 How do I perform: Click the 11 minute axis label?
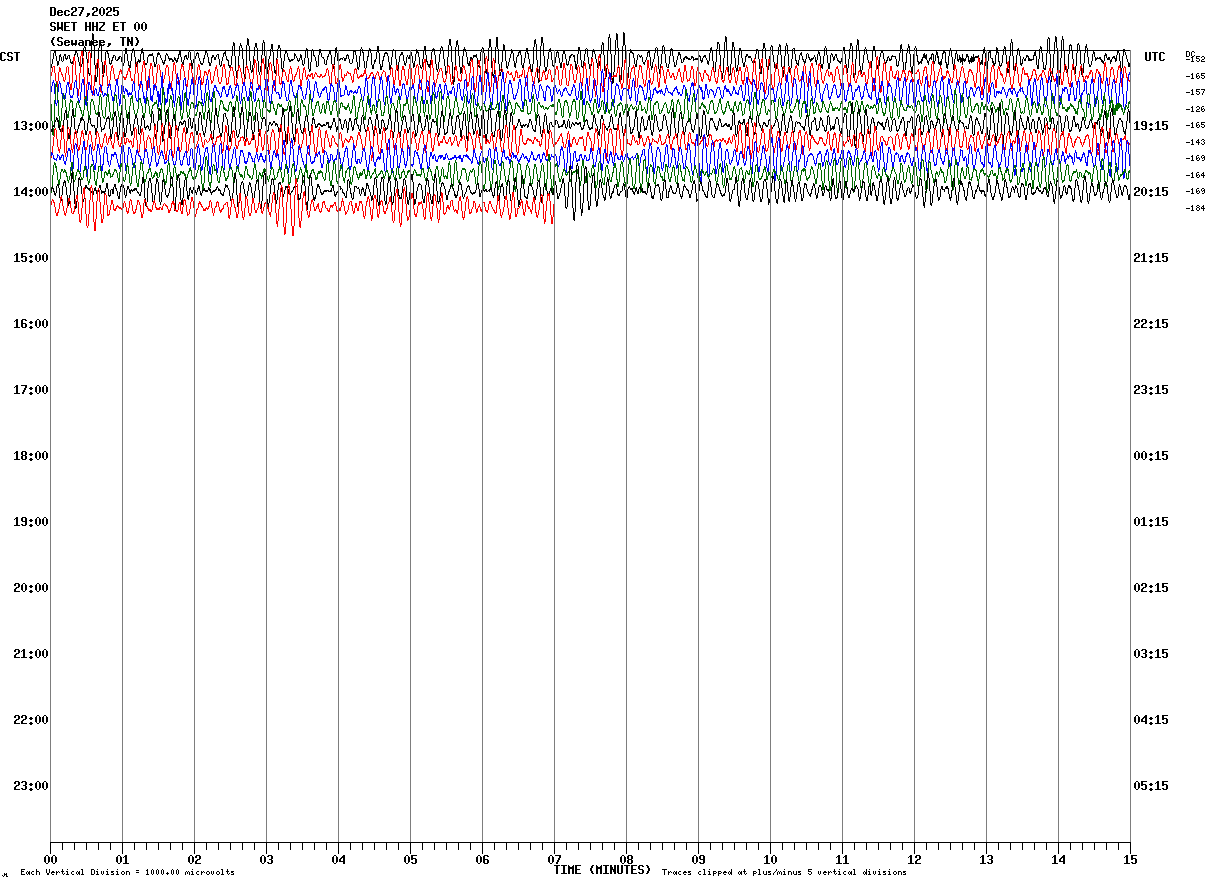(842, 860)
